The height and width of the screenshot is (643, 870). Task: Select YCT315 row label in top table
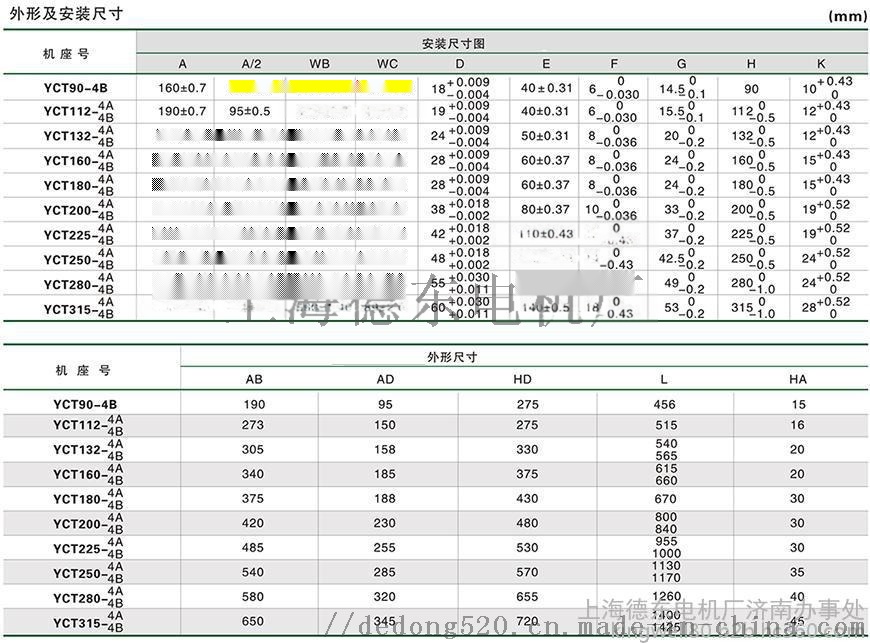coord(79,308)
